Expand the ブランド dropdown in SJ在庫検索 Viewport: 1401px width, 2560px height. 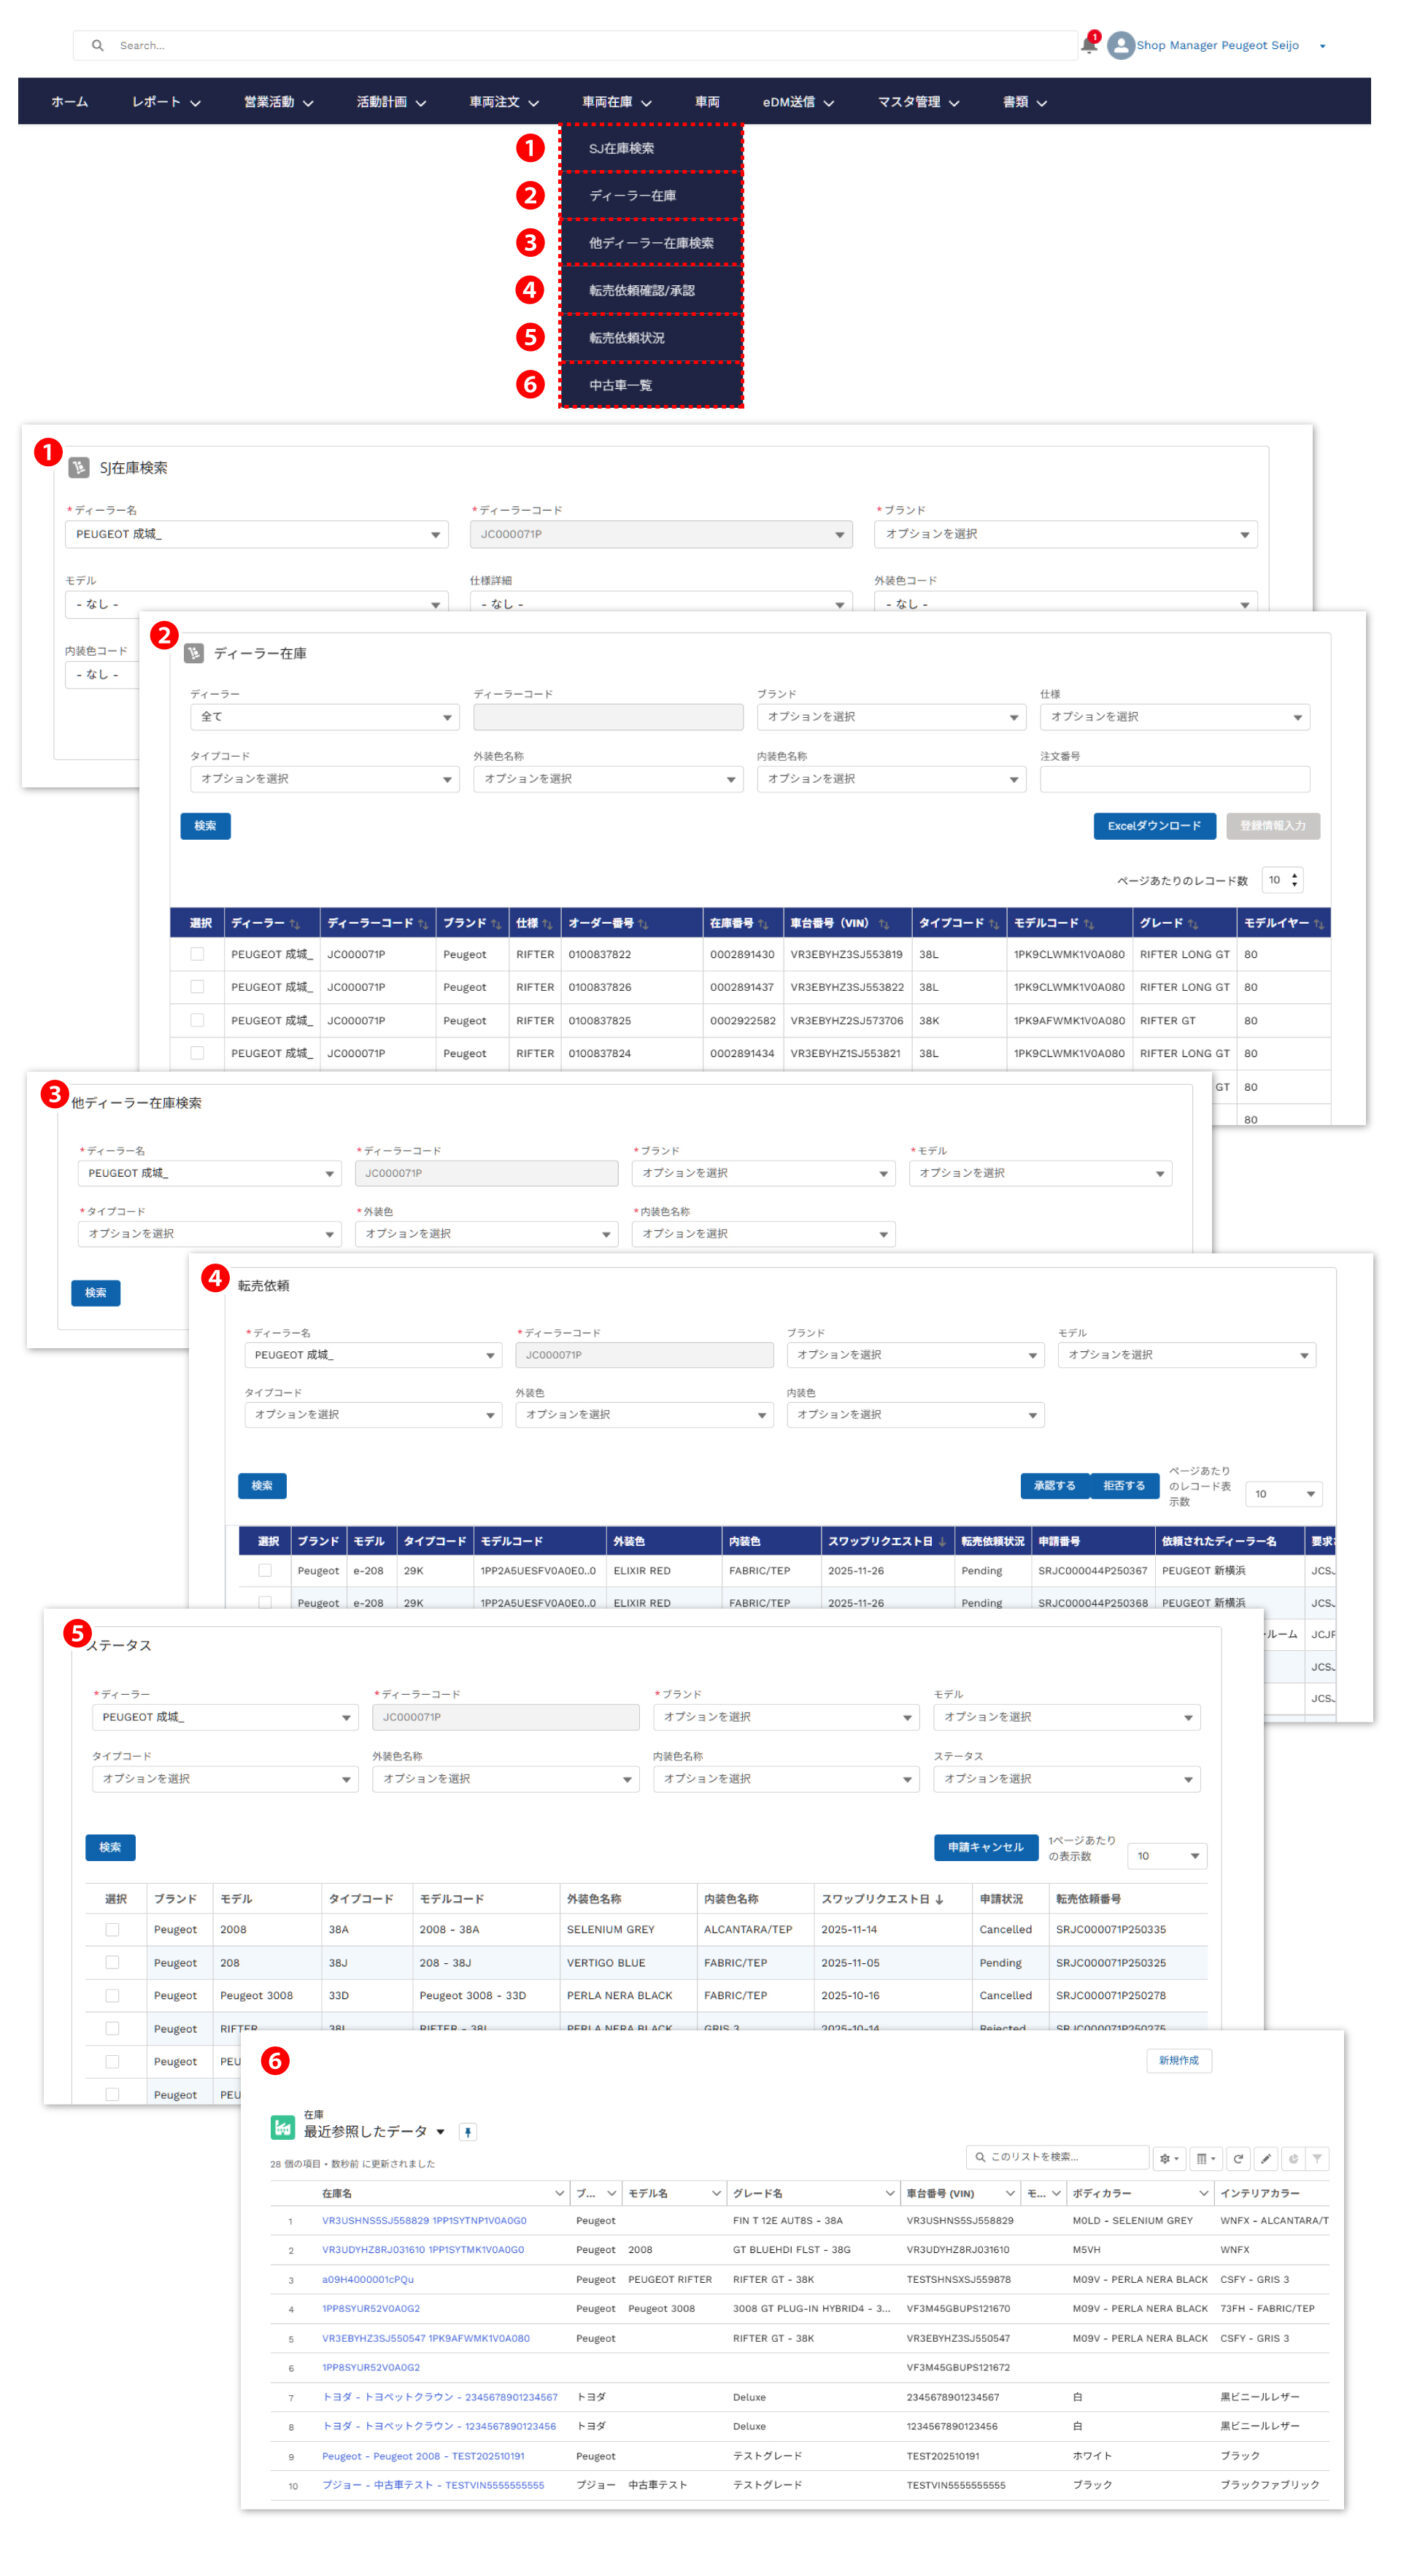pos(1065,534)
